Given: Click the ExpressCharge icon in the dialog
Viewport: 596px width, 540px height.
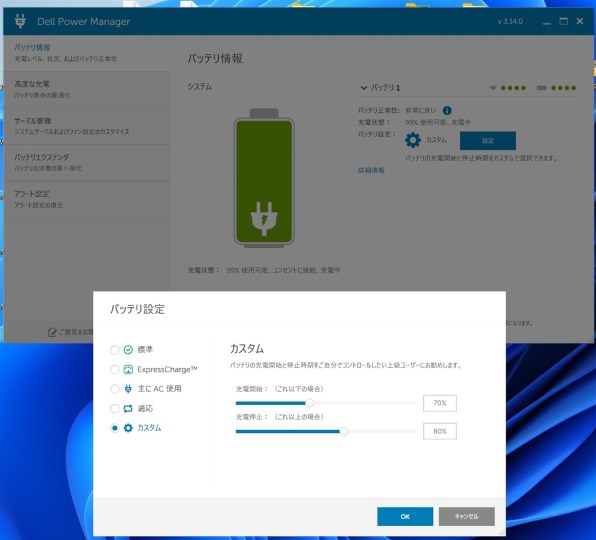Looking at the screenshot, I should point(128,369).
